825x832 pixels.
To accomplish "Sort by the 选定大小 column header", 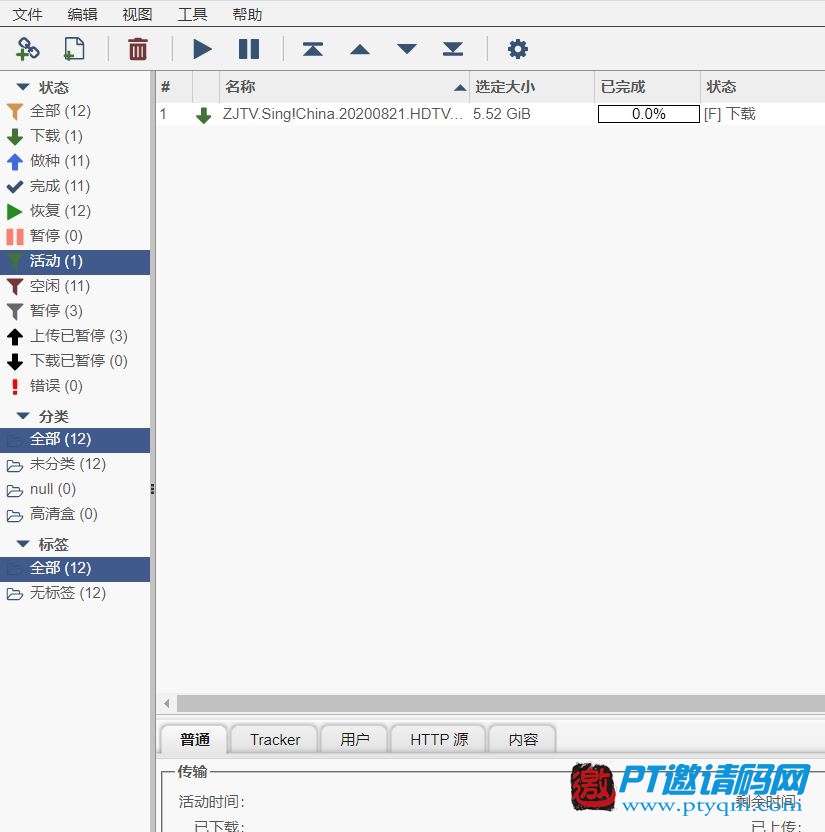I will click(x=532, y=86).
